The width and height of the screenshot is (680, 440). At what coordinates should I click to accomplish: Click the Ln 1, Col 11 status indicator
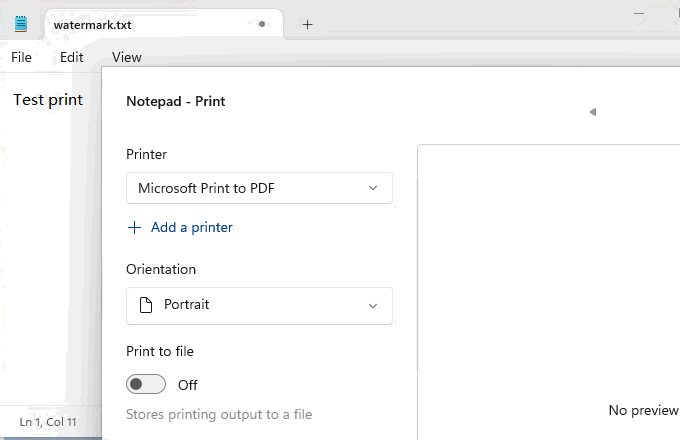48,422
